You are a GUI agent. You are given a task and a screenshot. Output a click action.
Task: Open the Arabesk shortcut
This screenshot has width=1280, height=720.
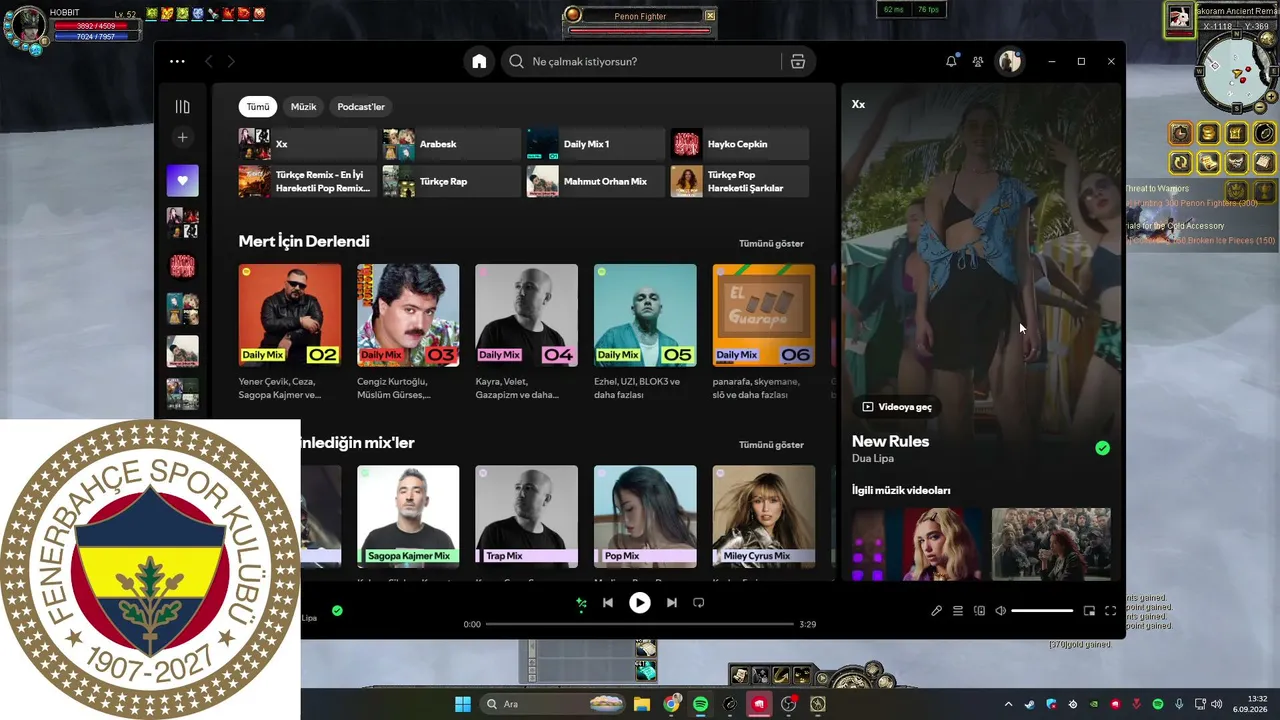(451, 144)
